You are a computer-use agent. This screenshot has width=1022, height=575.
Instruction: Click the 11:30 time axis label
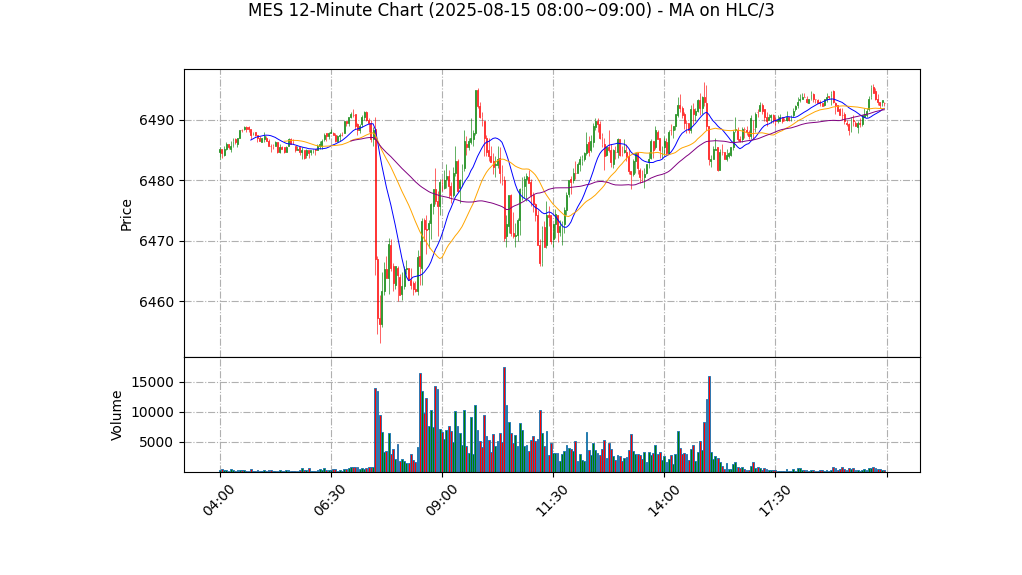552,501
